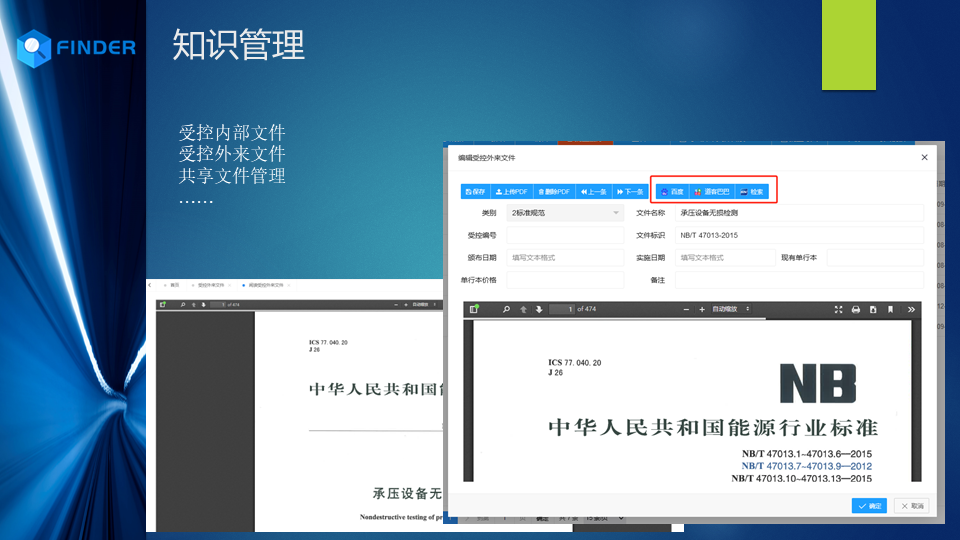The image size is (960, 540).
Task: Expand the PDF viewer's more tools chevron
Action: tap(911, 310)
